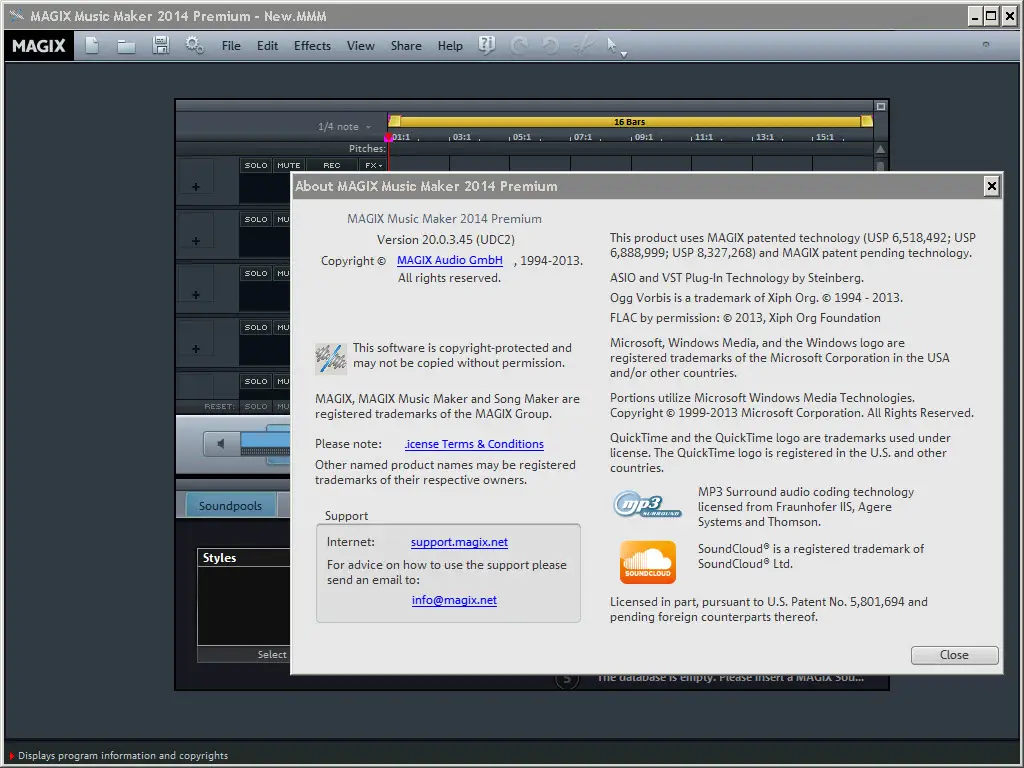
Task: Click the MAGIX program icon beside the copyright notice
Action: tap(330, 359)
